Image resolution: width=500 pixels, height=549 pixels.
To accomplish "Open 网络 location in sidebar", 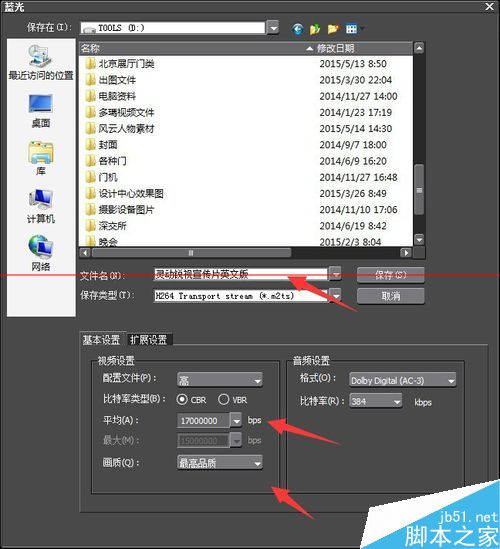I will pos(41,253).
